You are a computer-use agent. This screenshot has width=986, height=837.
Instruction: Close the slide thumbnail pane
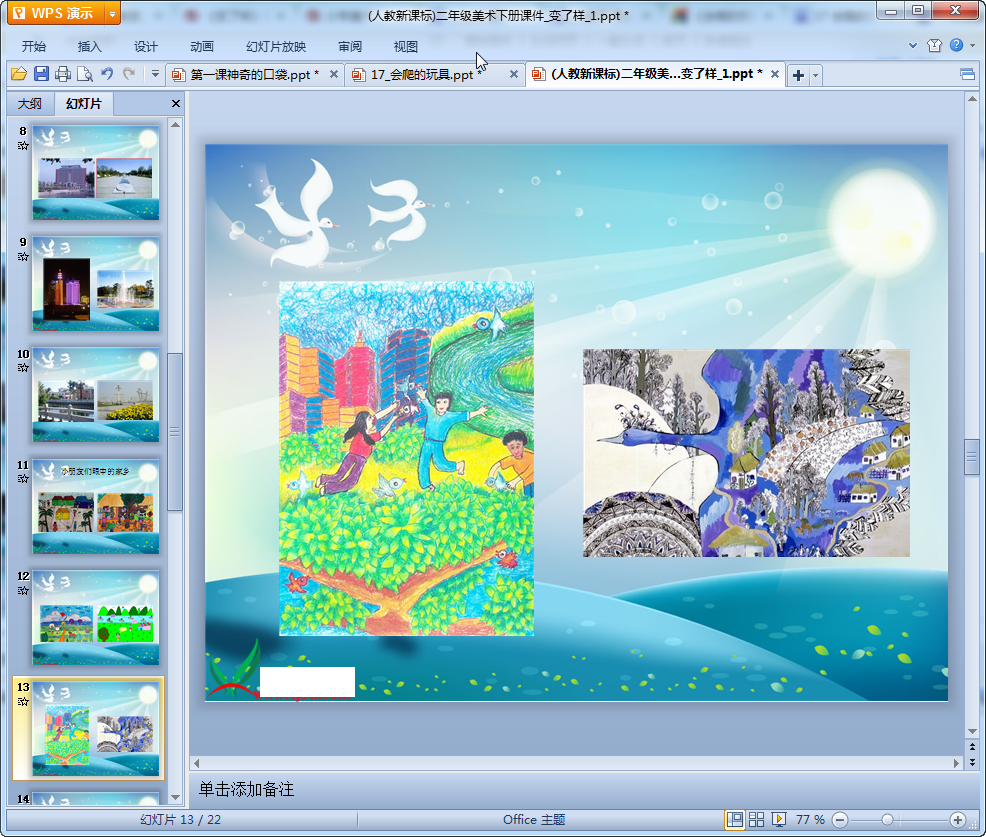click(x=175, y=104)
